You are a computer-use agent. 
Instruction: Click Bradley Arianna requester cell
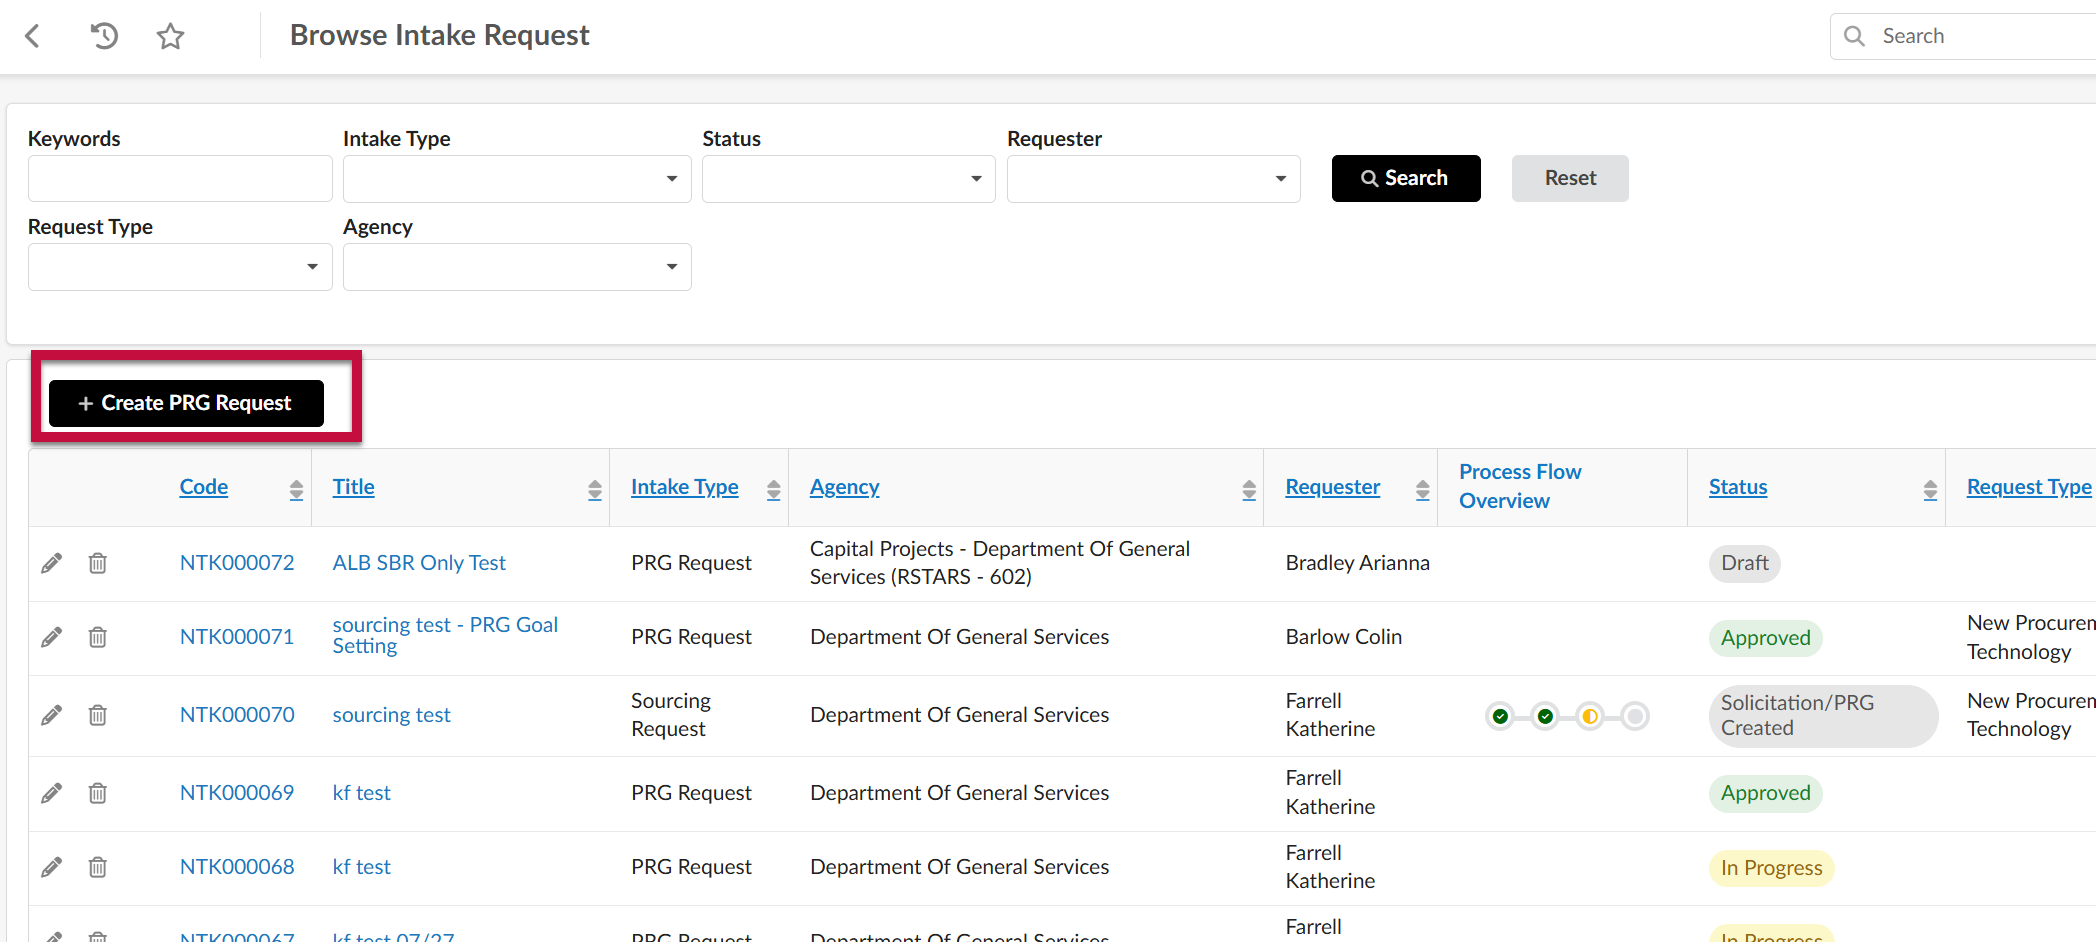1357,563
